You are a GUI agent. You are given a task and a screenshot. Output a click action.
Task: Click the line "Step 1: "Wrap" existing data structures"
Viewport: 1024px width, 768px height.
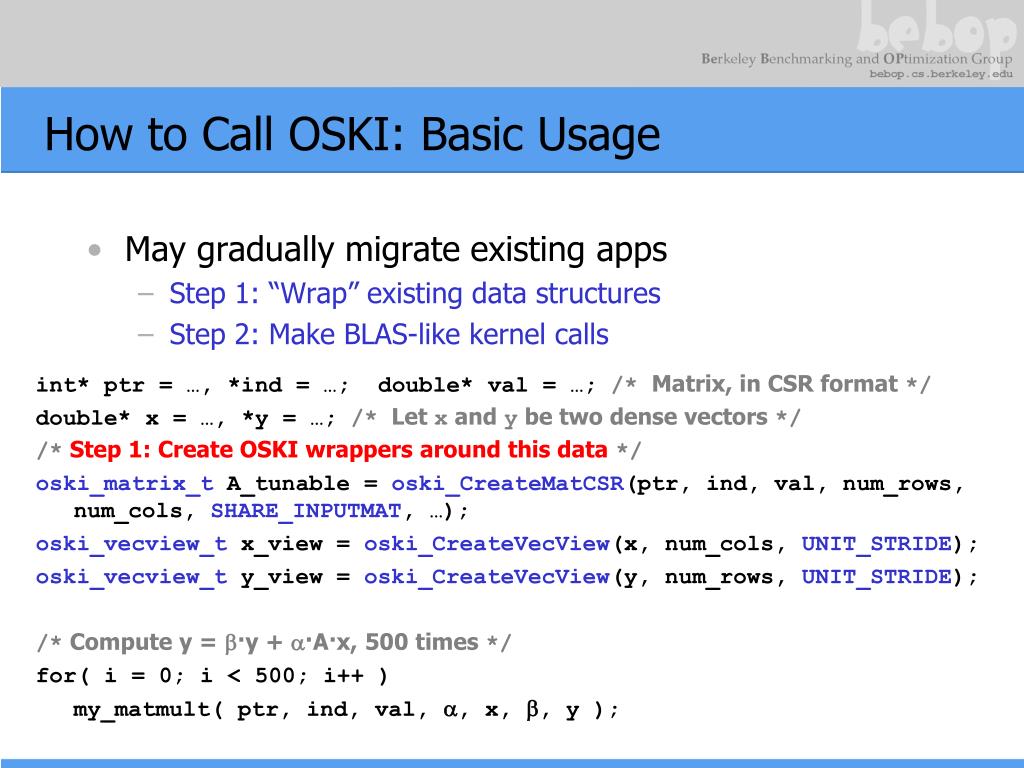point(415,293)
